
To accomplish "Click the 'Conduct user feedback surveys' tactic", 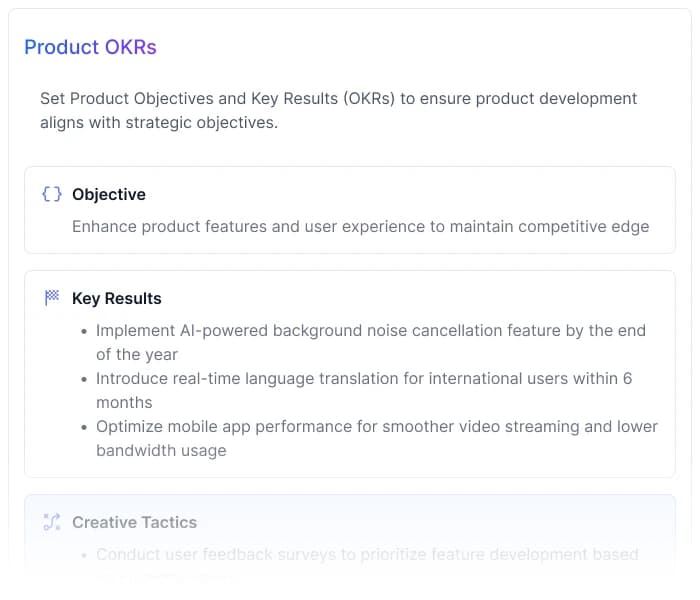I will [x=366, y=554].
